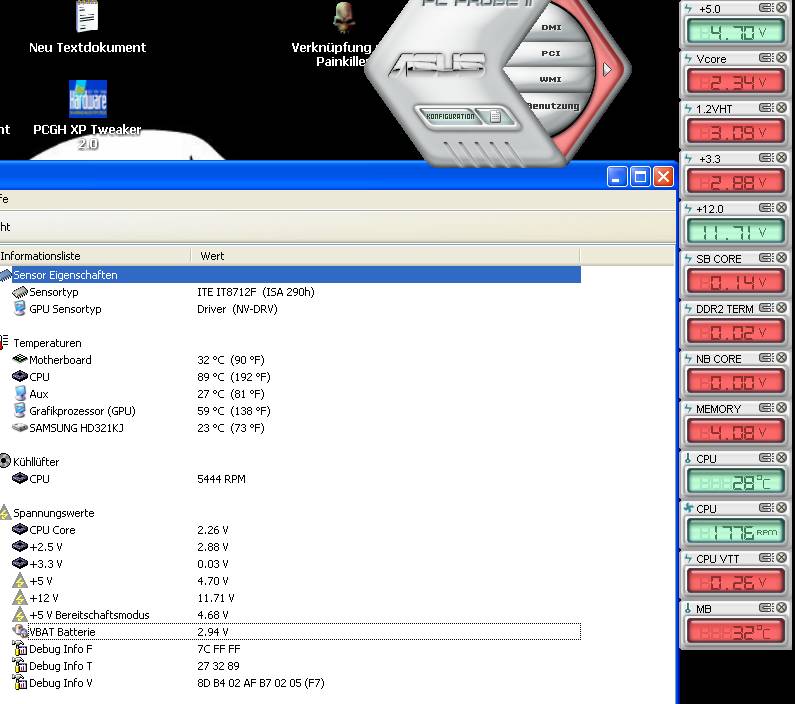
Task: Click the Wert column header
Action: pos(385,256)
